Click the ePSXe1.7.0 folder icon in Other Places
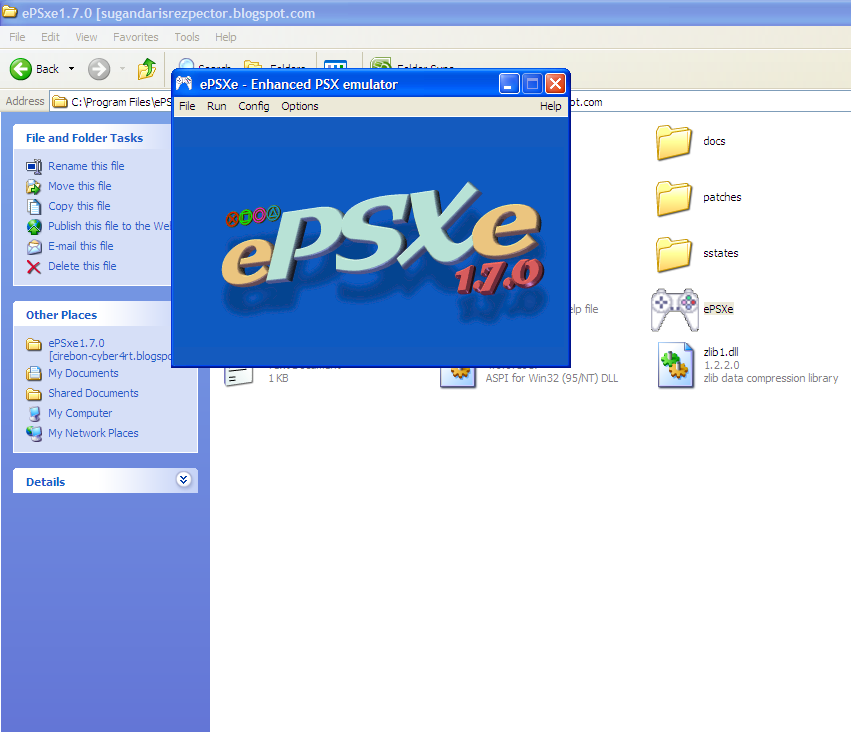 pyautogui.click(x=34, y=344)
